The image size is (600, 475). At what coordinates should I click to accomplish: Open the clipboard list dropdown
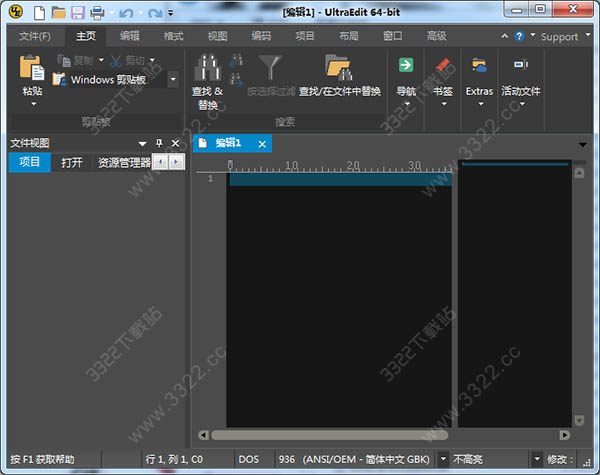[173, 80]
